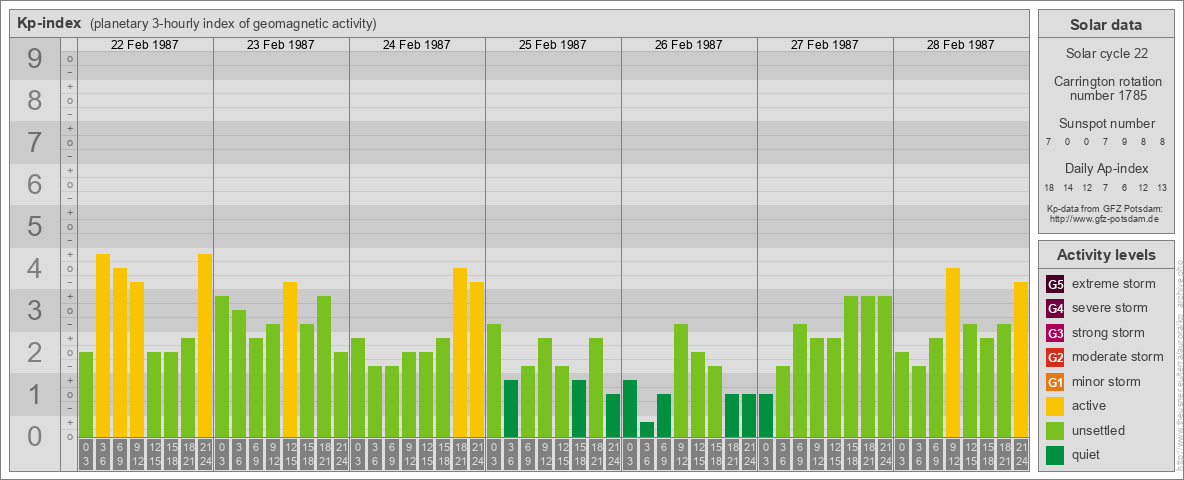This screenshot has width=1184, height=480.
Task: Click the '25 Feb 1987' date header
Action: 553,45
